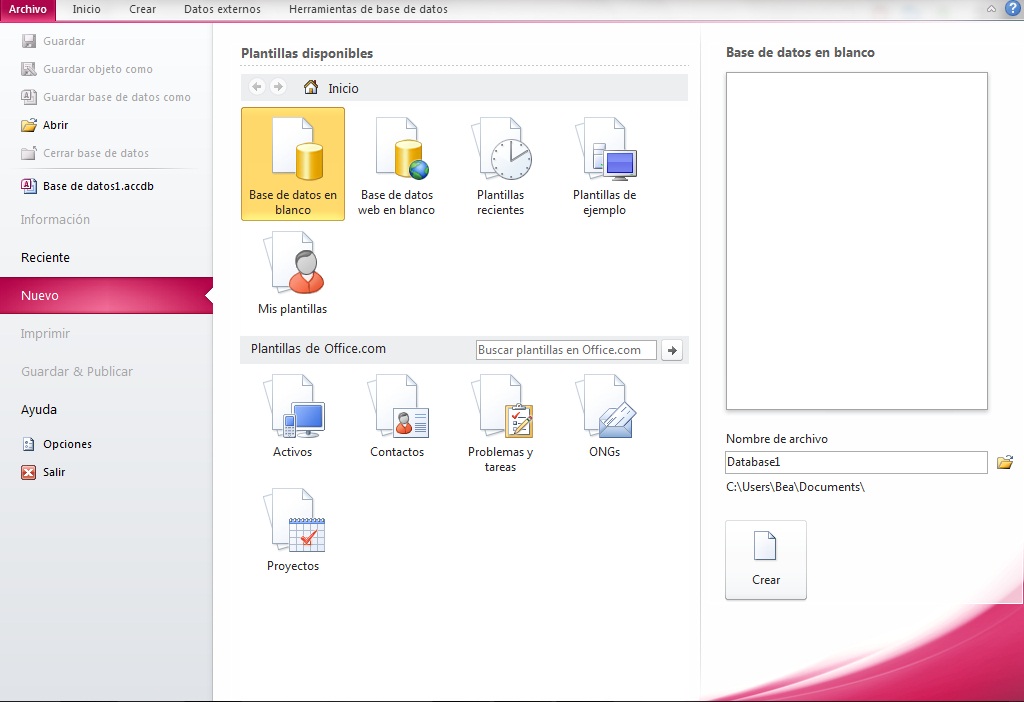Screen dimensions: 1024x702
Task: Select the Problemas y tareas template
Action: [500, 423]
